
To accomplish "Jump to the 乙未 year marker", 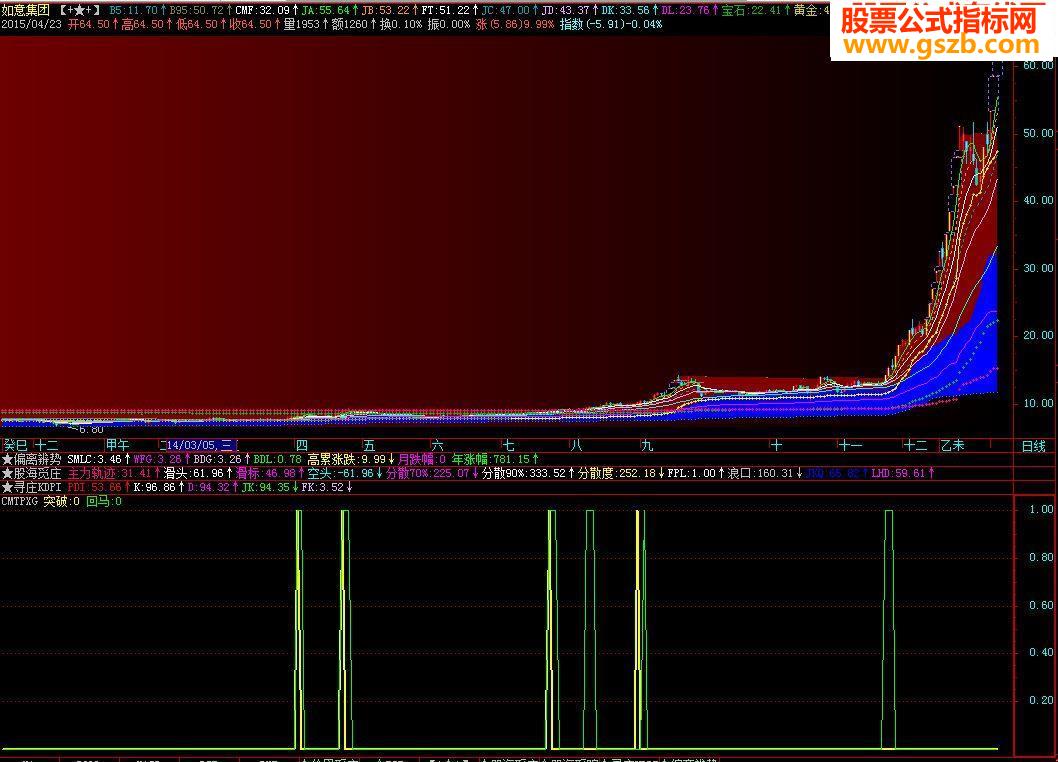I will 951,445.
